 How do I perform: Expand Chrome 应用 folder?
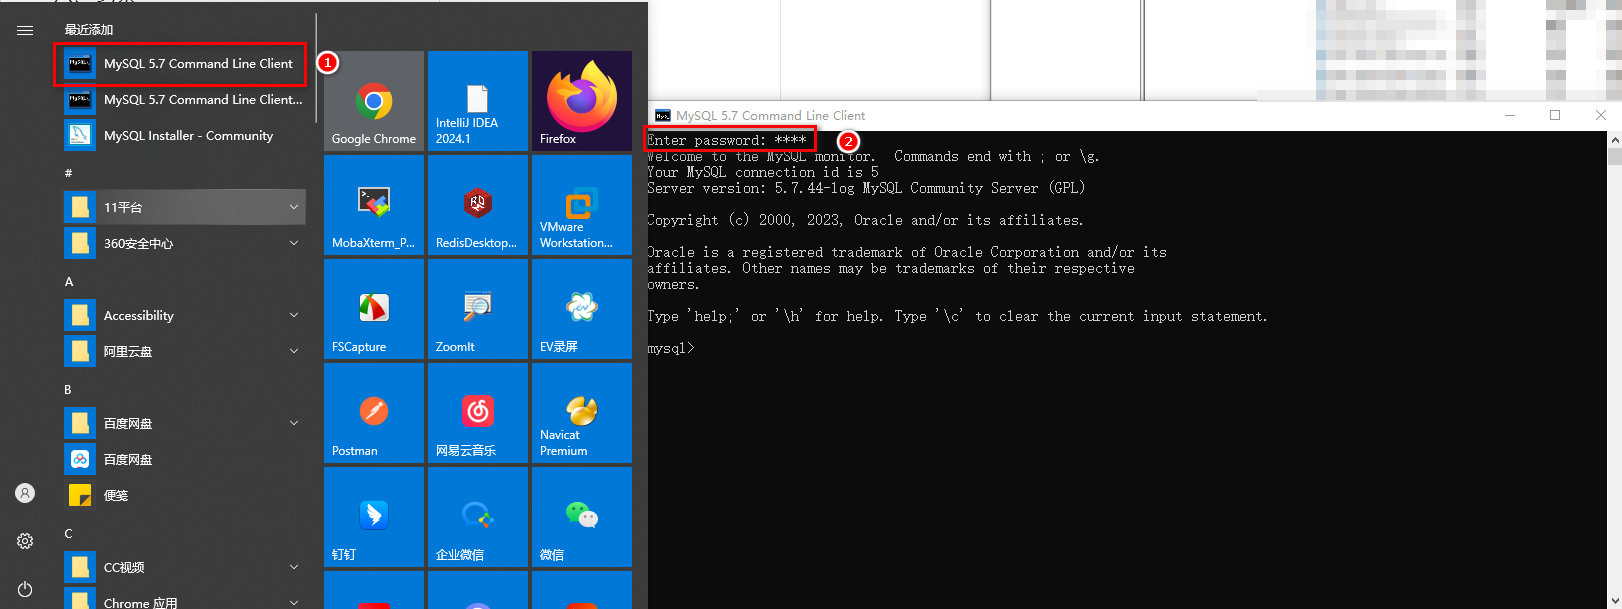[x=184, y=600]
